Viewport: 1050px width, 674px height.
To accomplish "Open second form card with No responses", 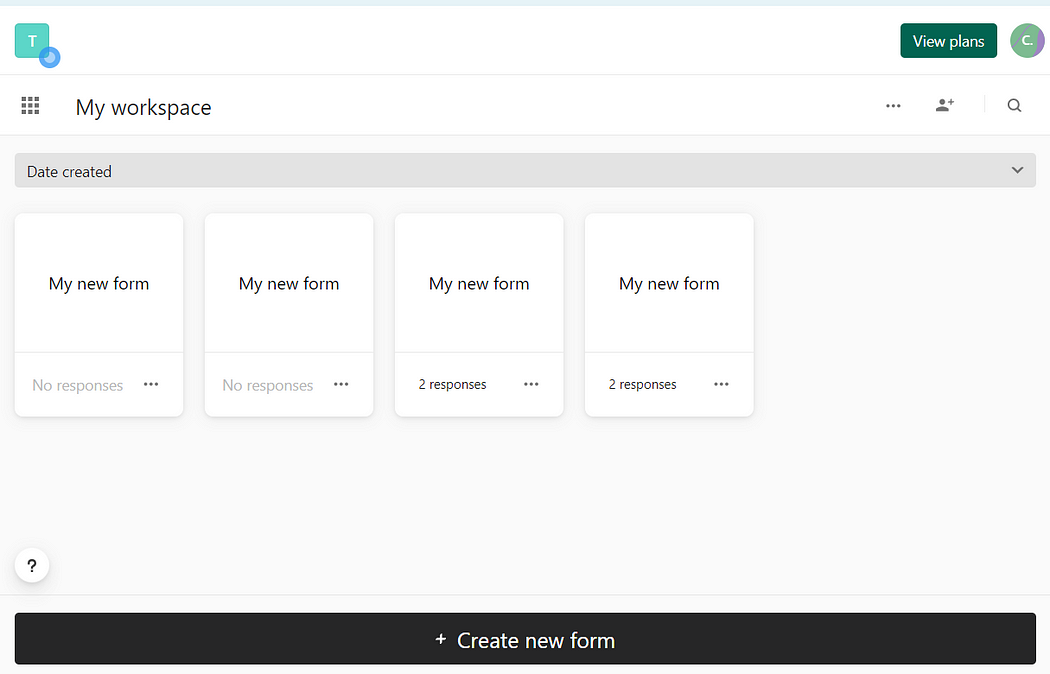I will 289,315.
